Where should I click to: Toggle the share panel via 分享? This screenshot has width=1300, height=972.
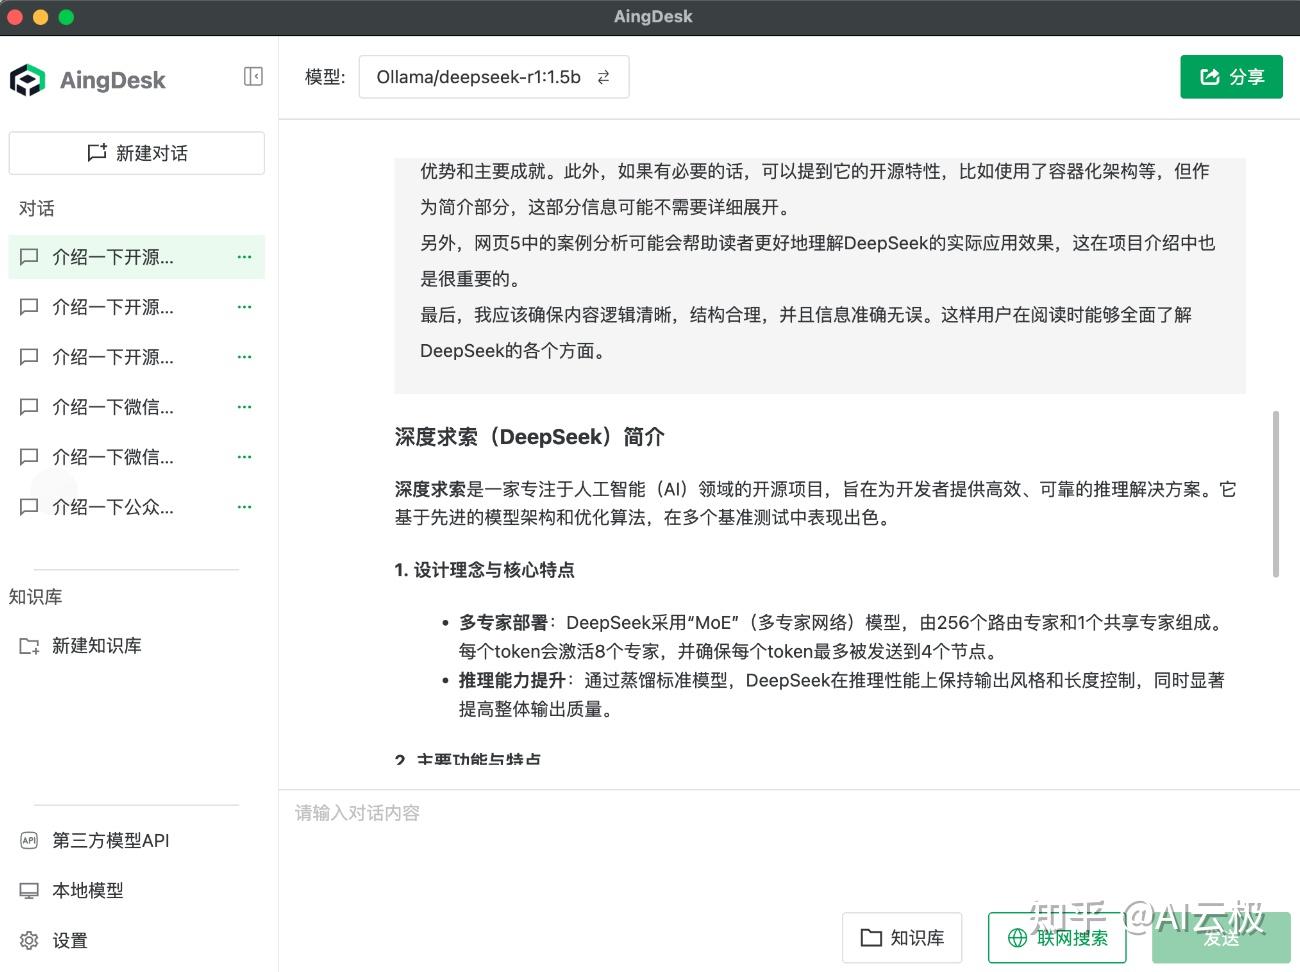[x=1231, y=76]
